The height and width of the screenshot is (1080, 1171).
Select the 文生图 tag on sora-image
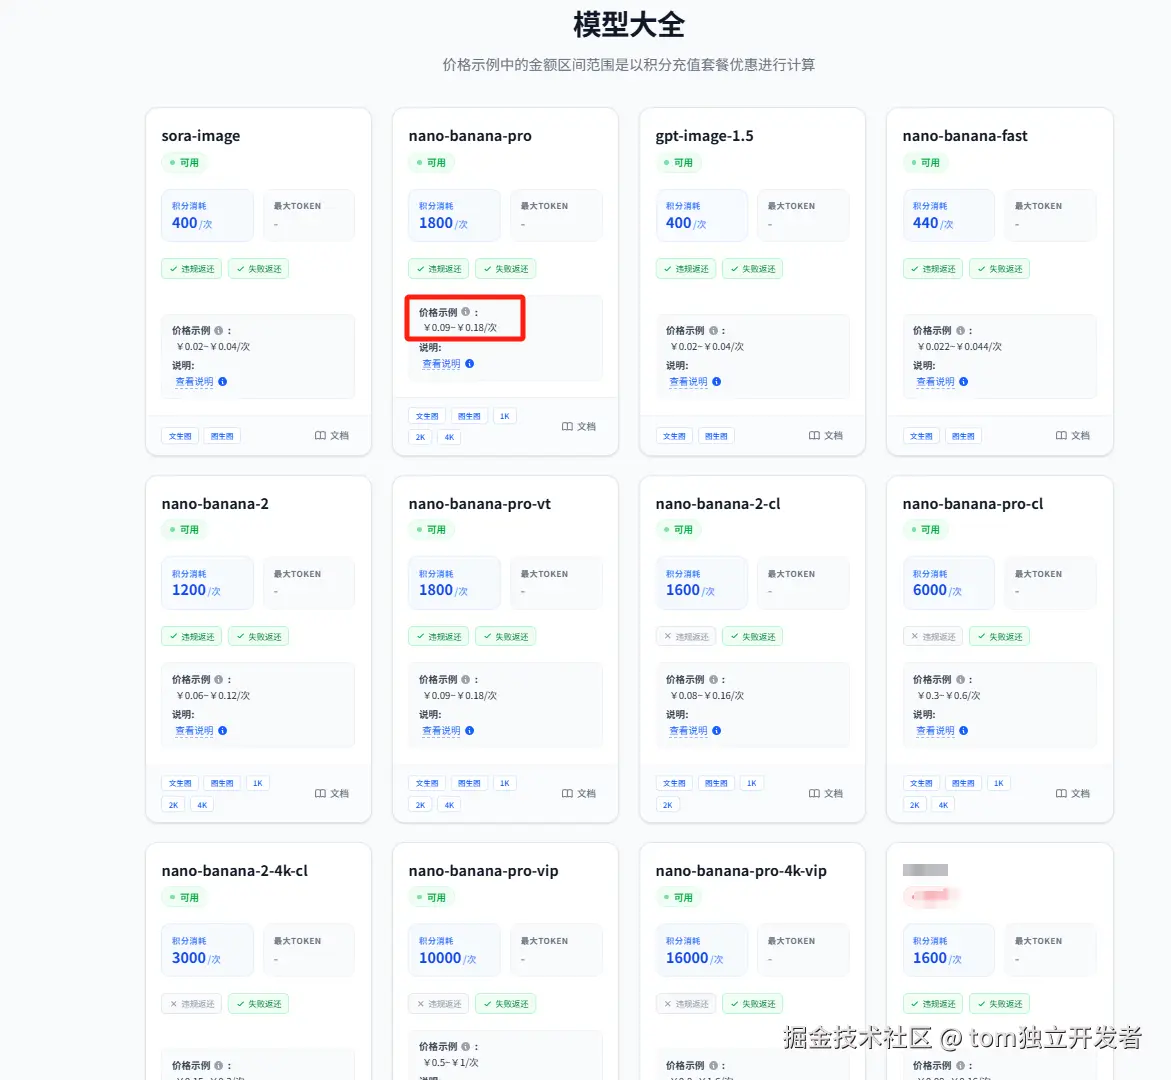tap(180, 436)
